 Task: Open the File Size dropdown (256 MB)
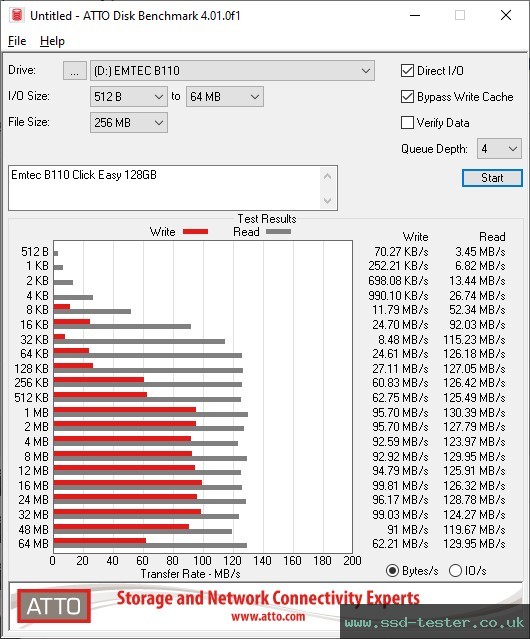pyautogui.click(x=129, y=123)
